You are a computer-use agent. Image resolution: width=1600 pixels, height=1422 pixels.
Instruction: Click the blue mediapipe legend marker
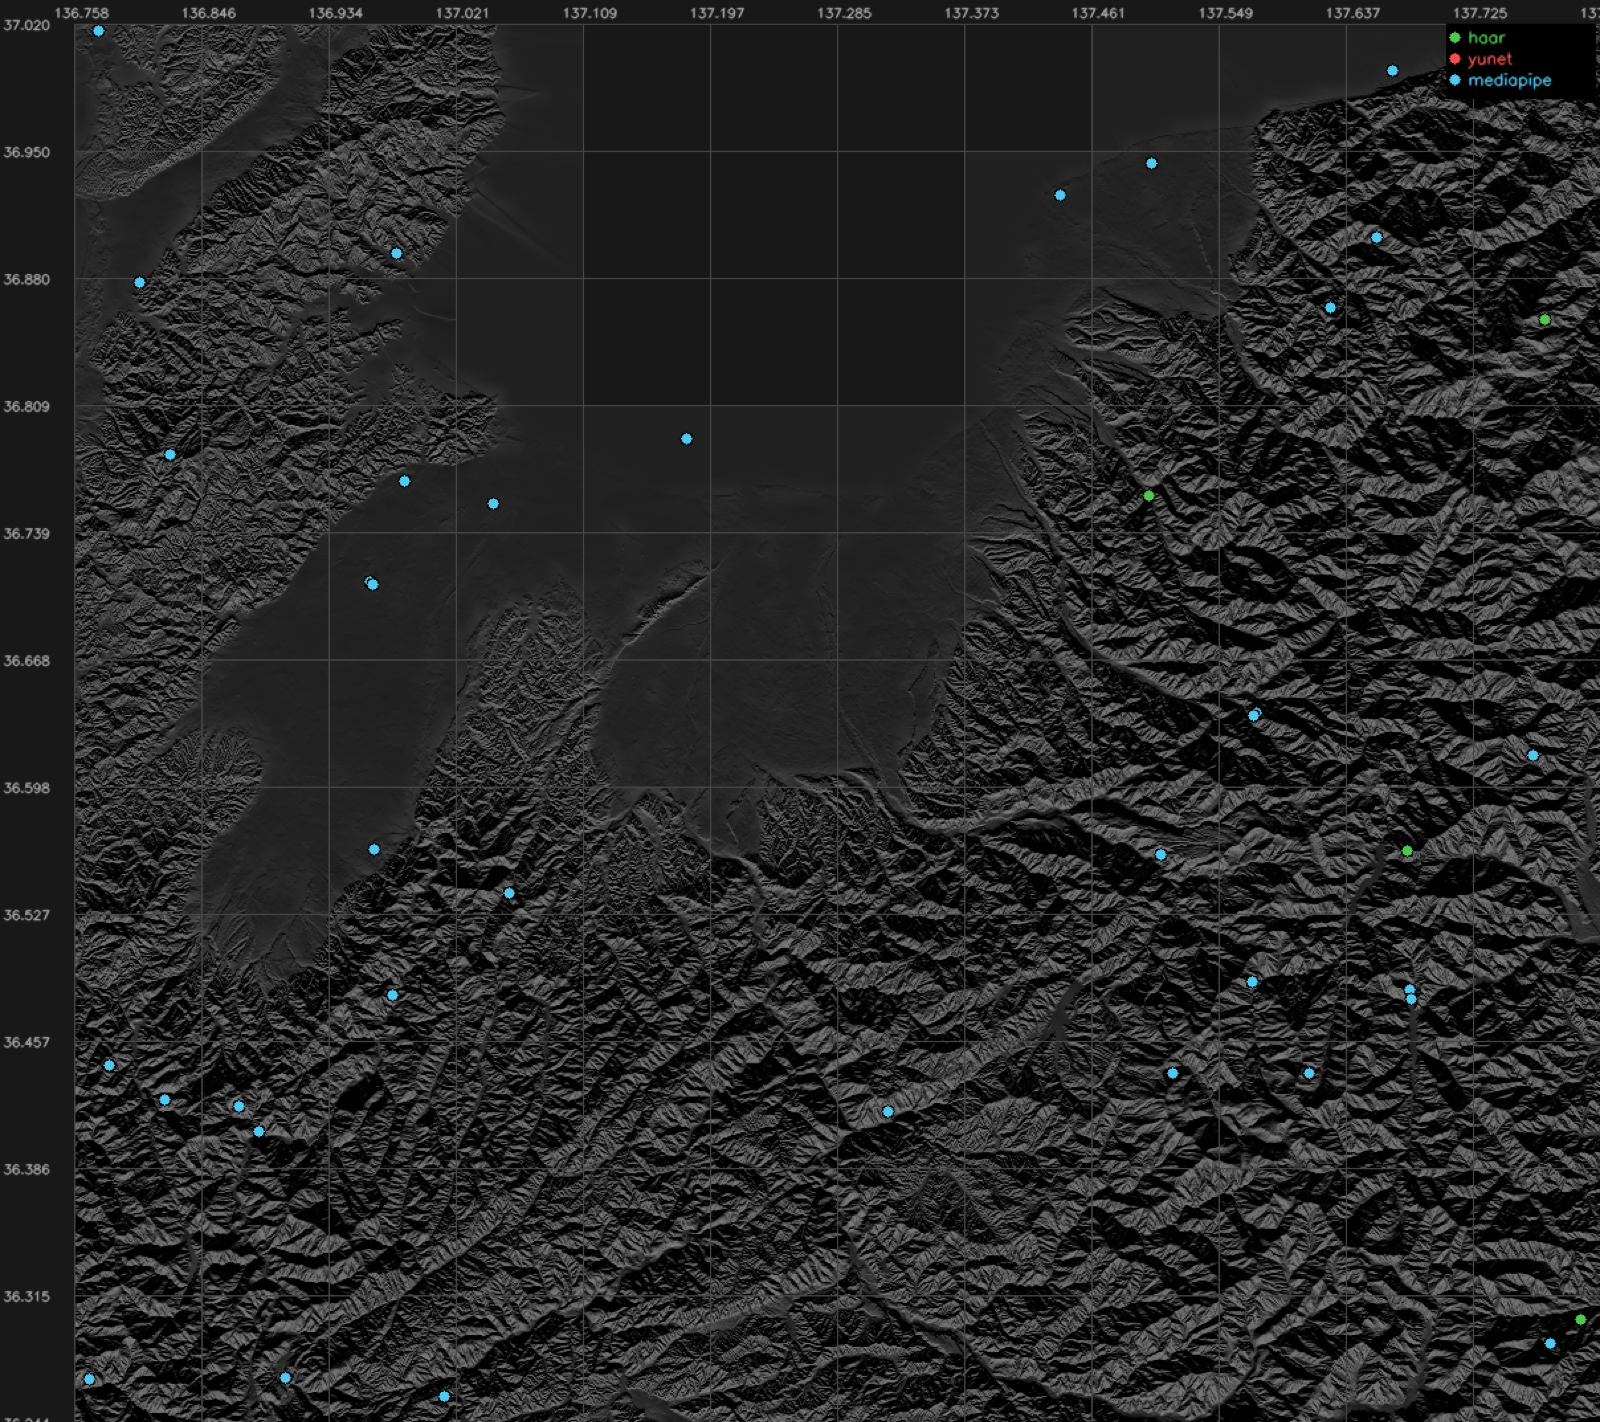pyautogui.click(x=1455, y=80)
